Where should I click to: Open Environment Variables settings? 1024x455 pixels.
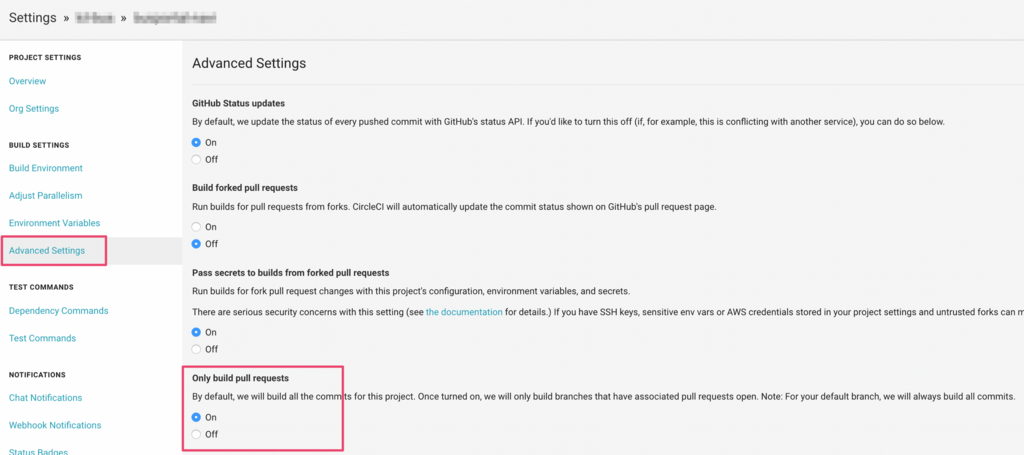pyautogui.click(x=54, y=223)
